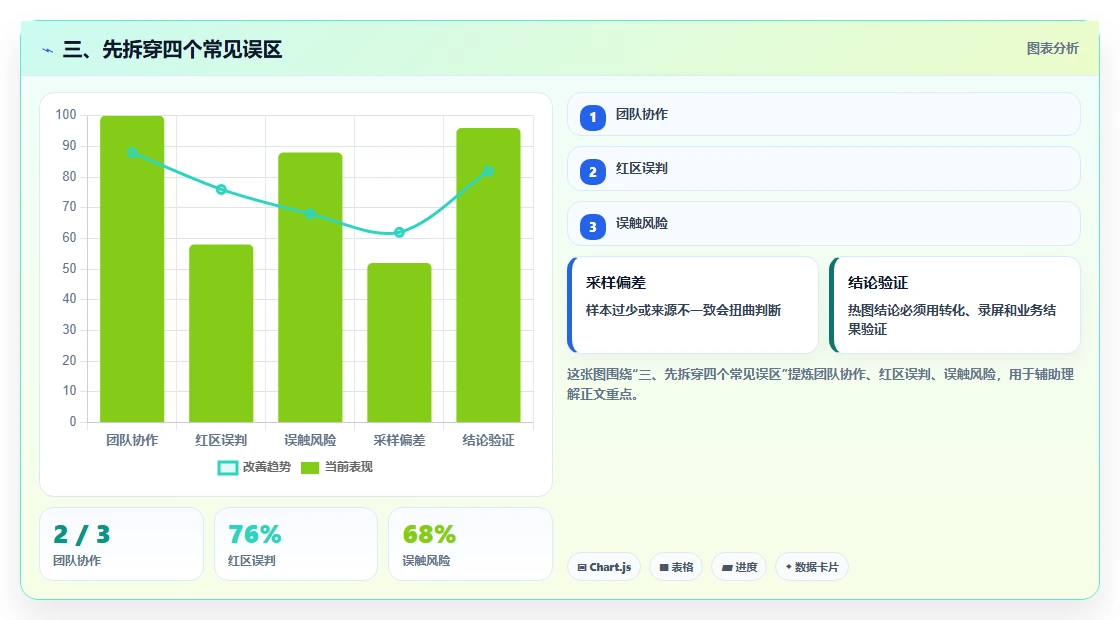Image resolution: width=1120 pixels, height=620 pixels.
Task: Click the 进度 tag
Action: 739,566
